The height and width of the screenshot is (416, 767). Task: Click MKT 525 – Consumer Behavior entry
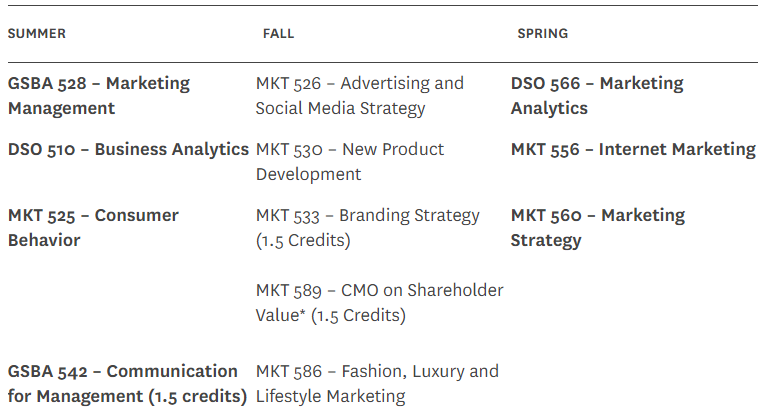[93, 228]
